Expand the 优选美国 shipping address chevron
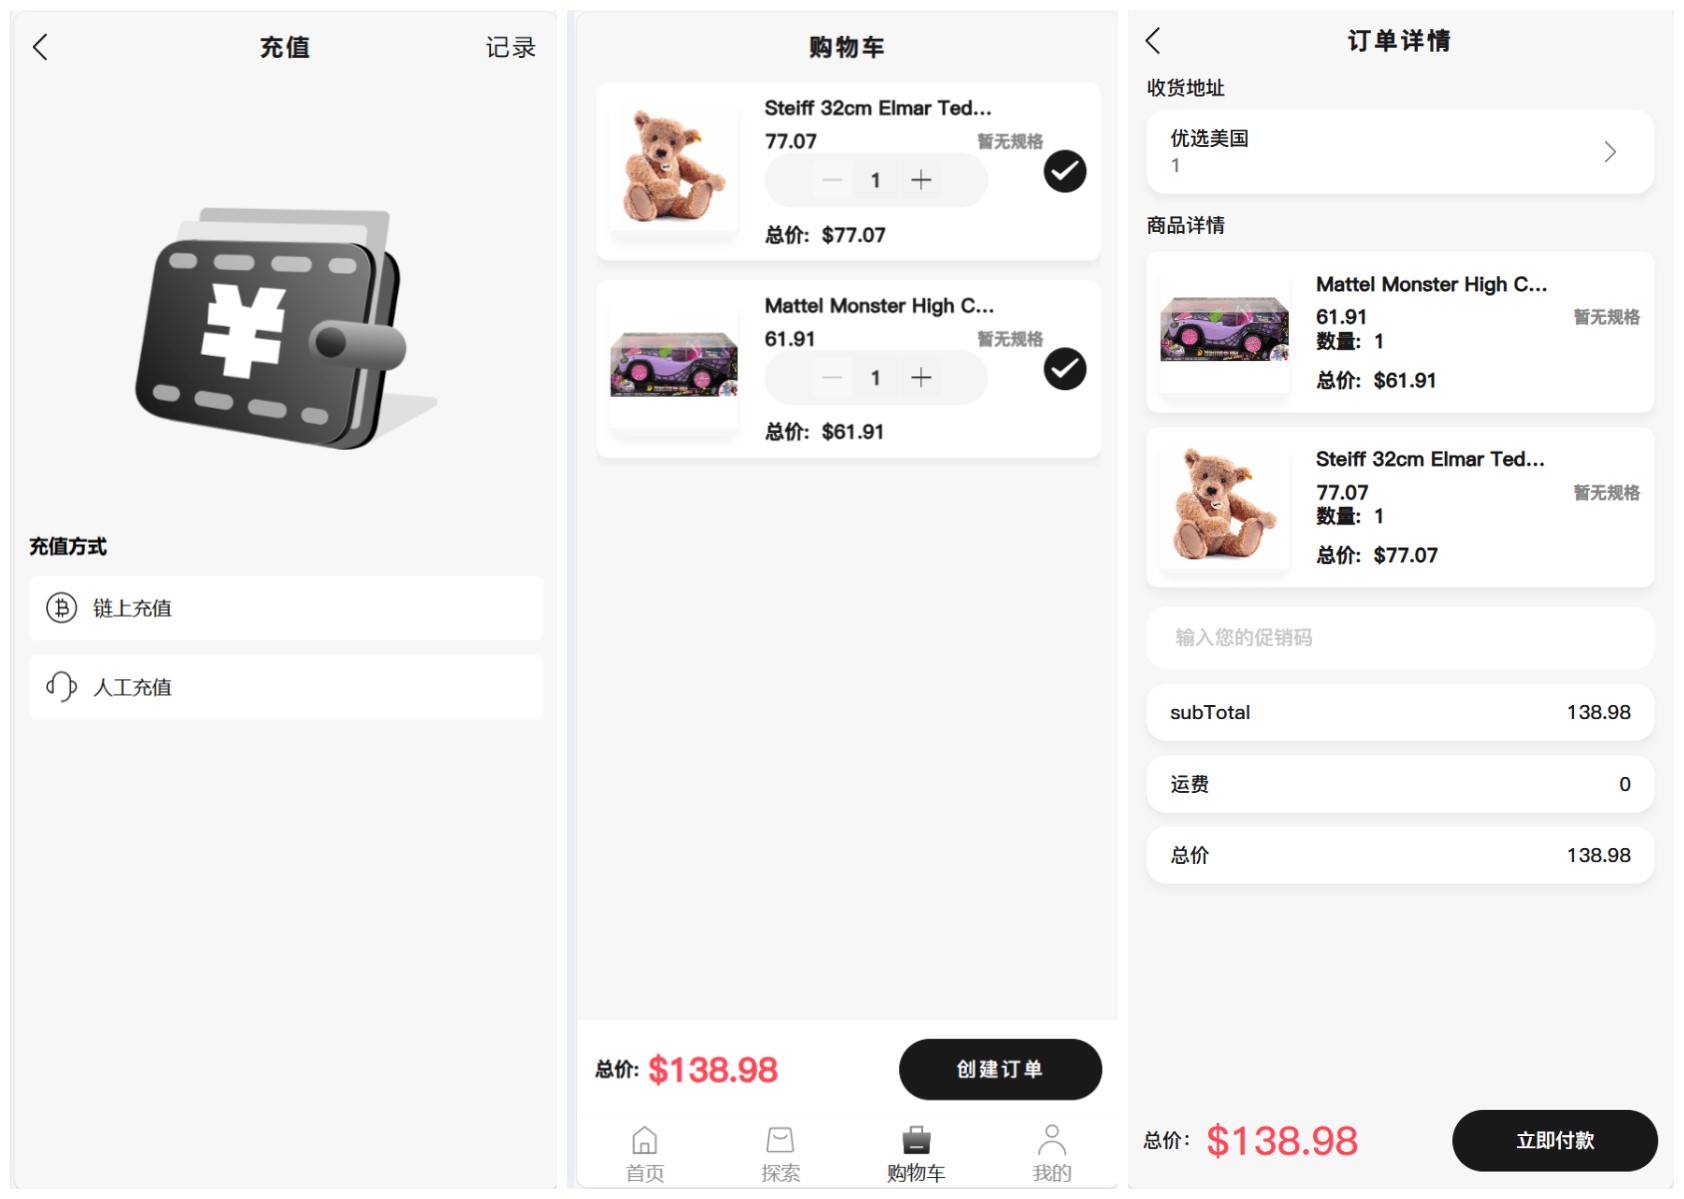Screen dimensions: 1684x1199 [x=1610, y=152]
